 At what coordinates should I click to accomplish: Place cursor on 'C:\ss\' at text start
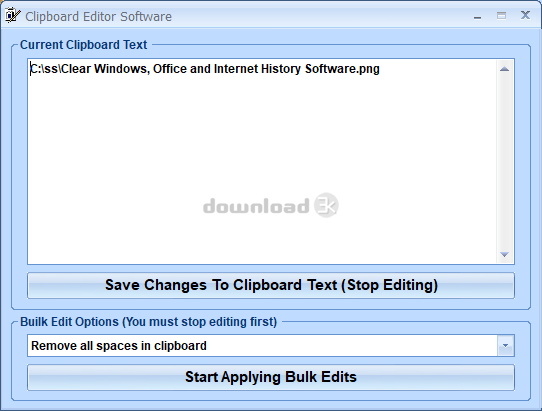[46, 69]
